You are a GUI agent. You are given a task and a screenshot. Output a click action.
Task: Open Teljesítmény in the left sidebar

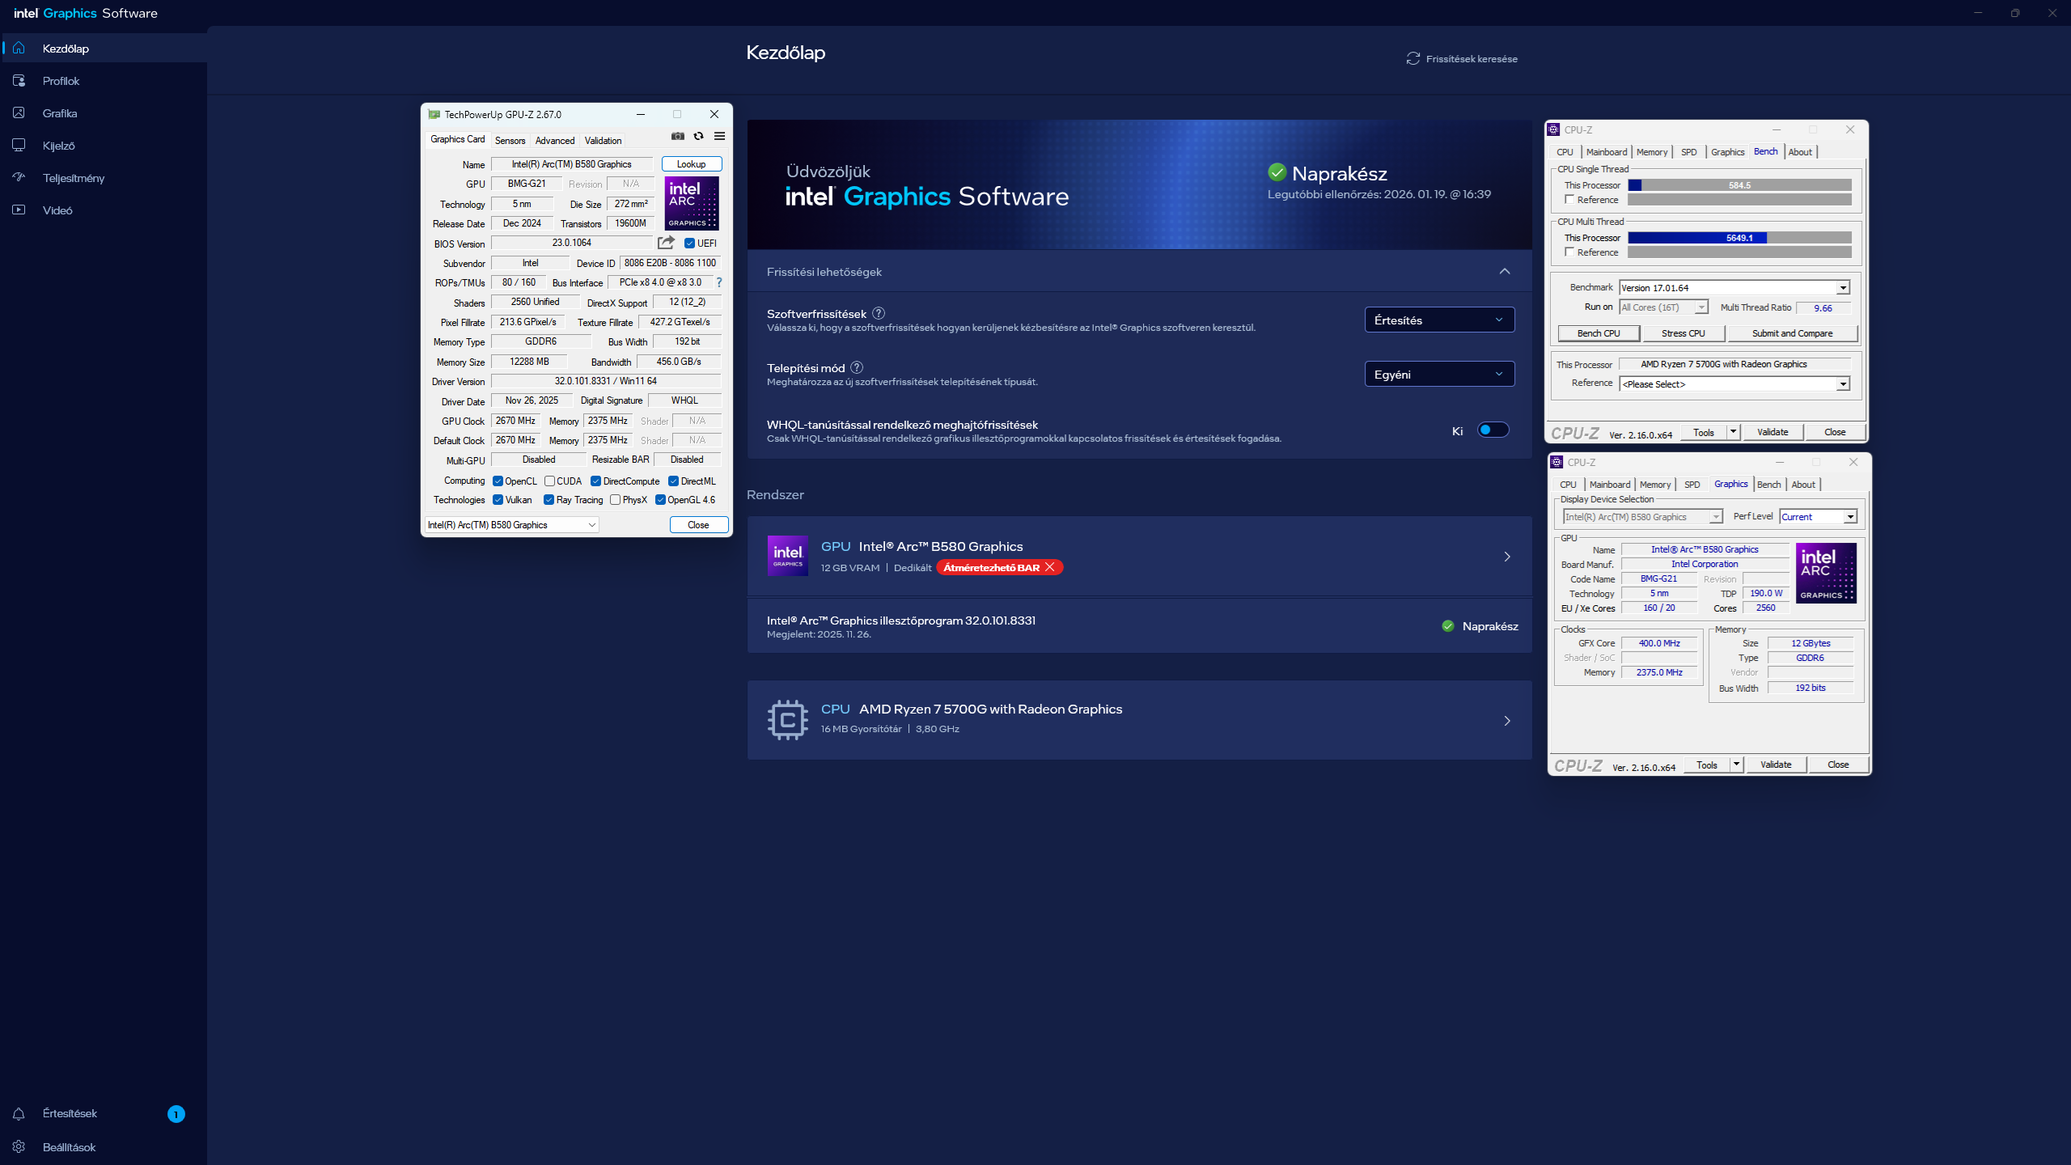(73, 178)
